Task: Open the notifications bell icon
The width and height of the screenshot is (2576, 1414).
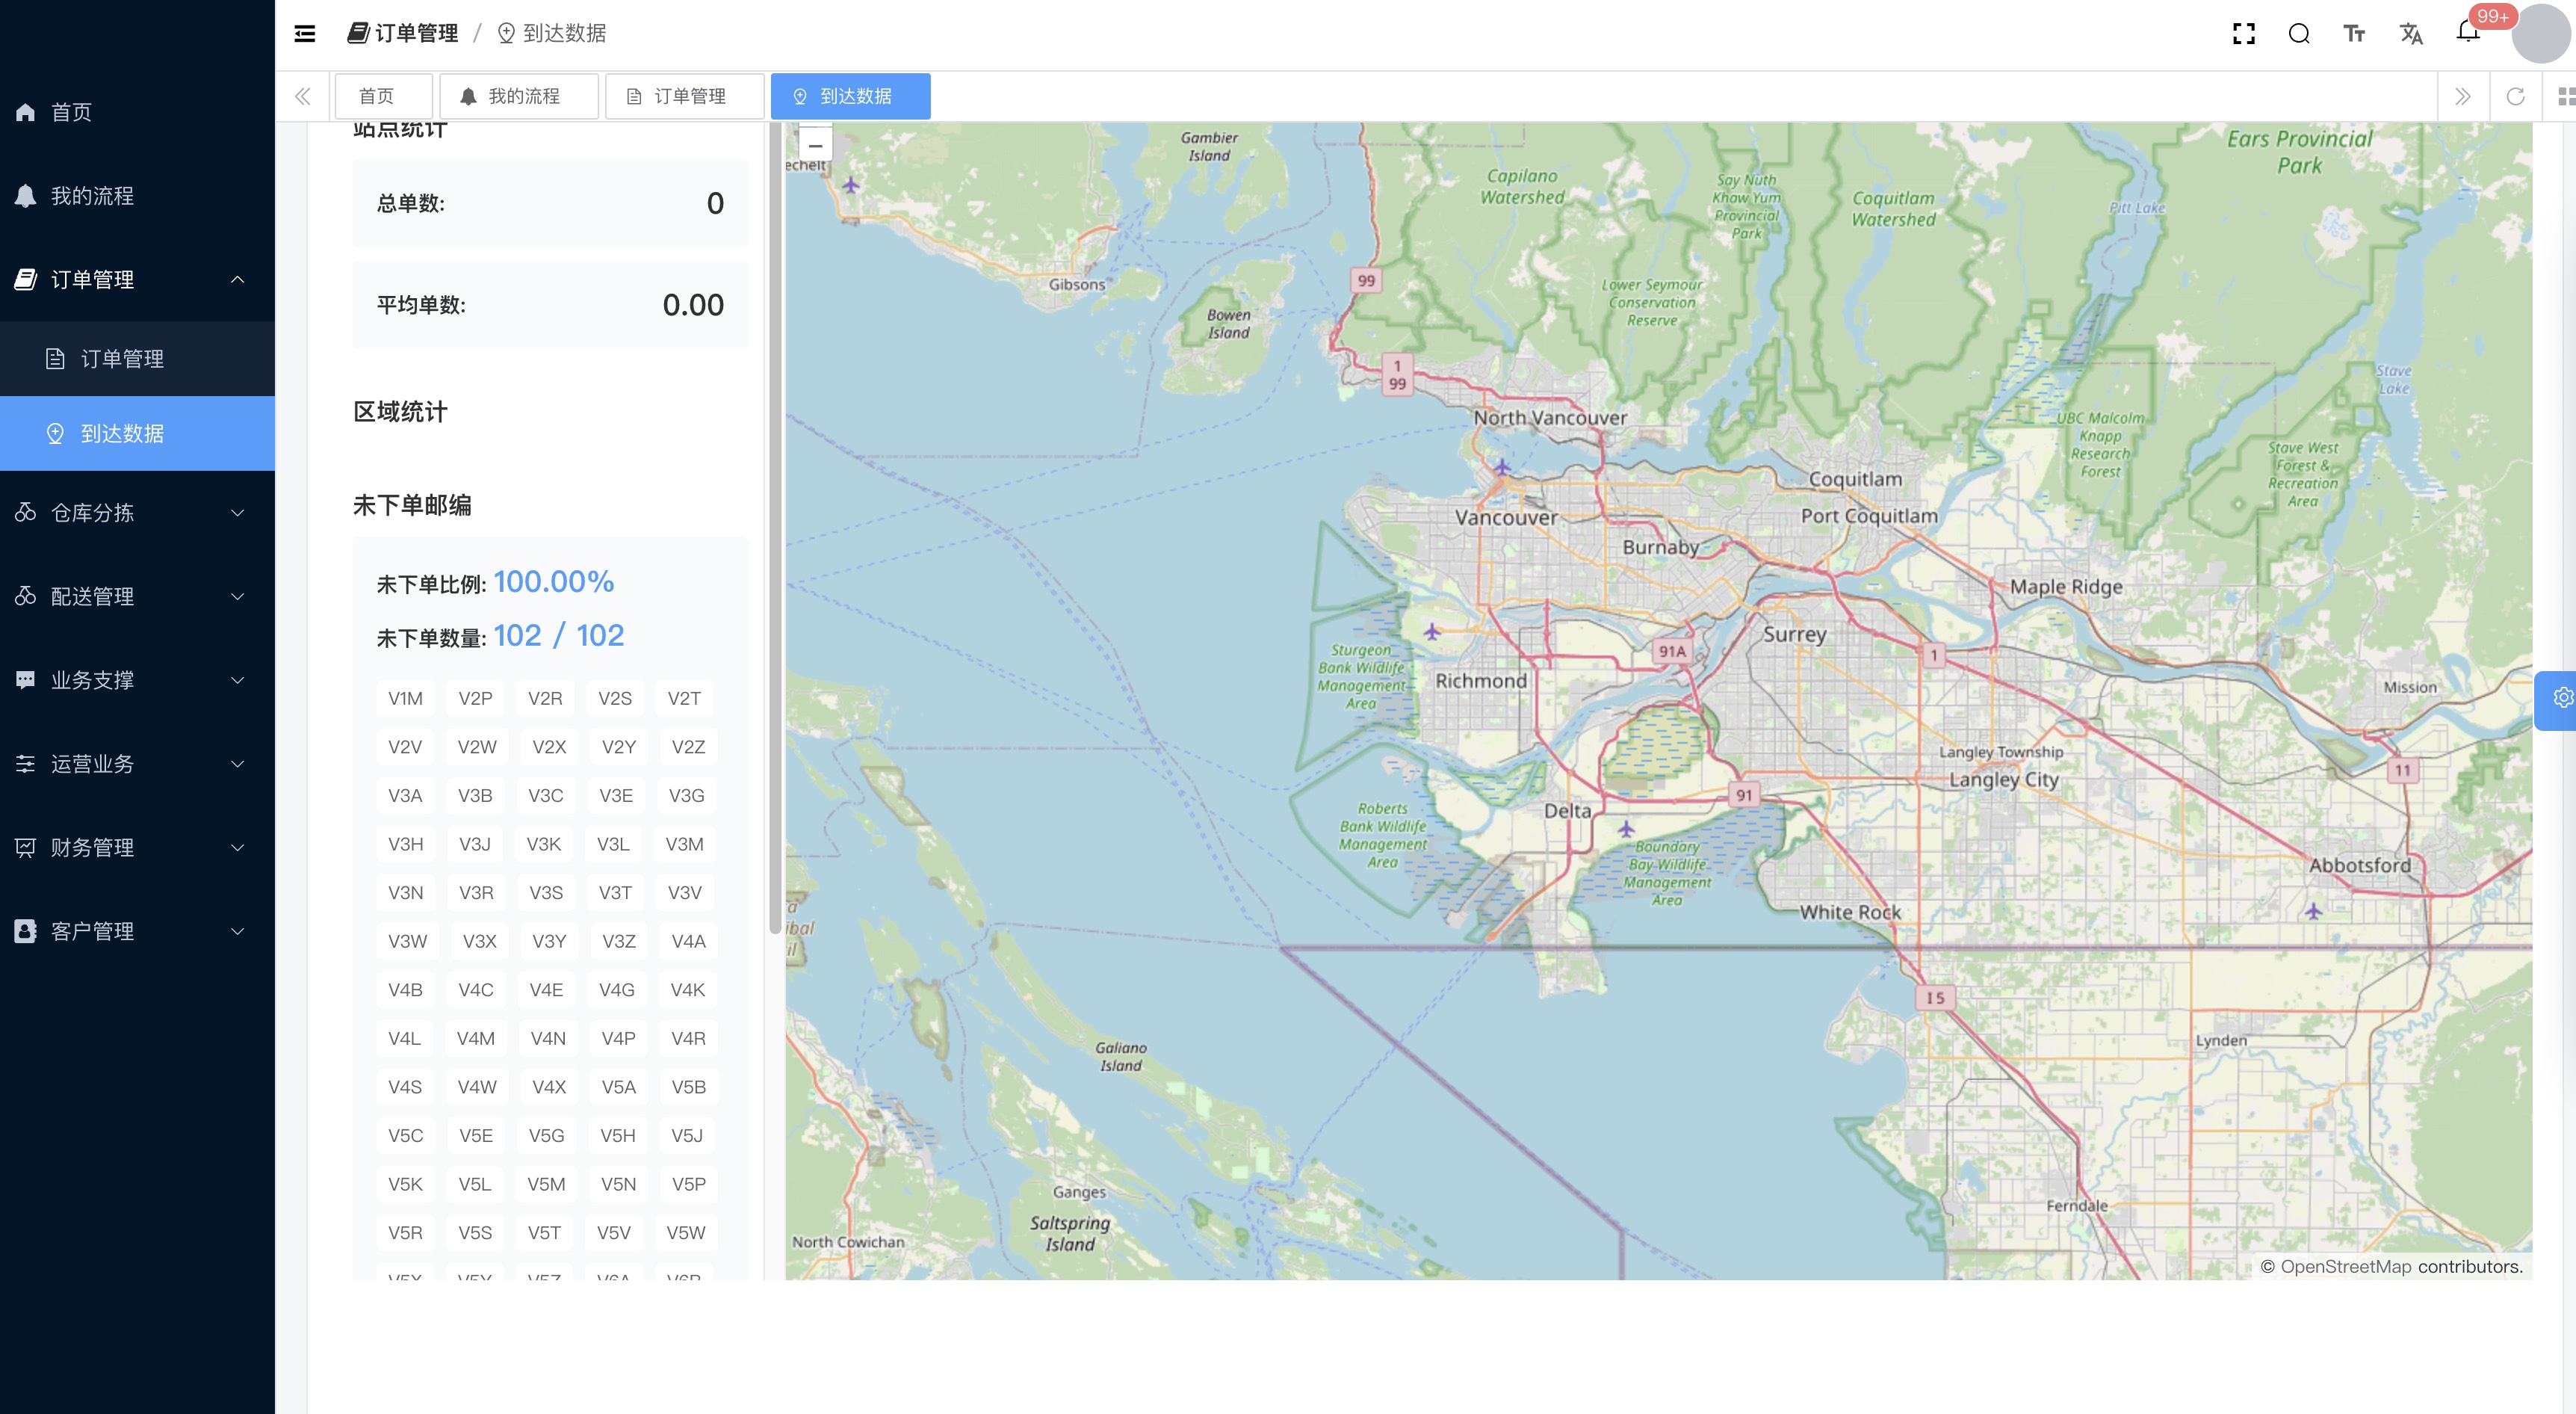Action: coord(2467,32)
